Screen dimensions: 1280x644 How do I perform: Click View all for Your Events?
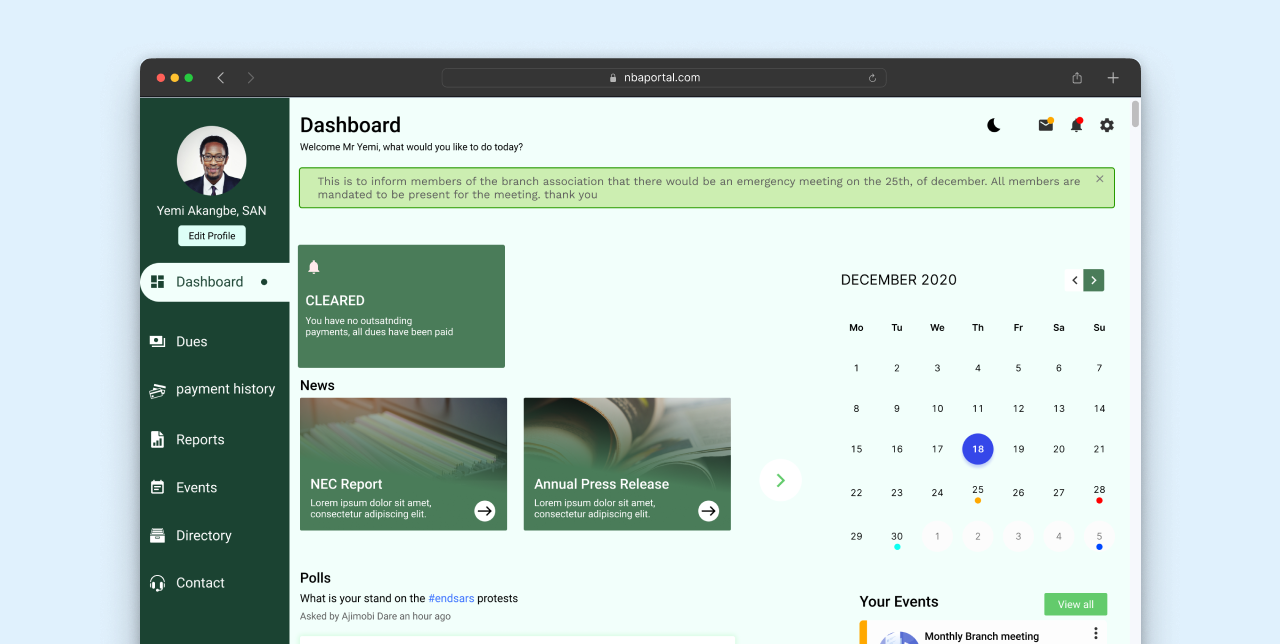tap(1075, 604)
